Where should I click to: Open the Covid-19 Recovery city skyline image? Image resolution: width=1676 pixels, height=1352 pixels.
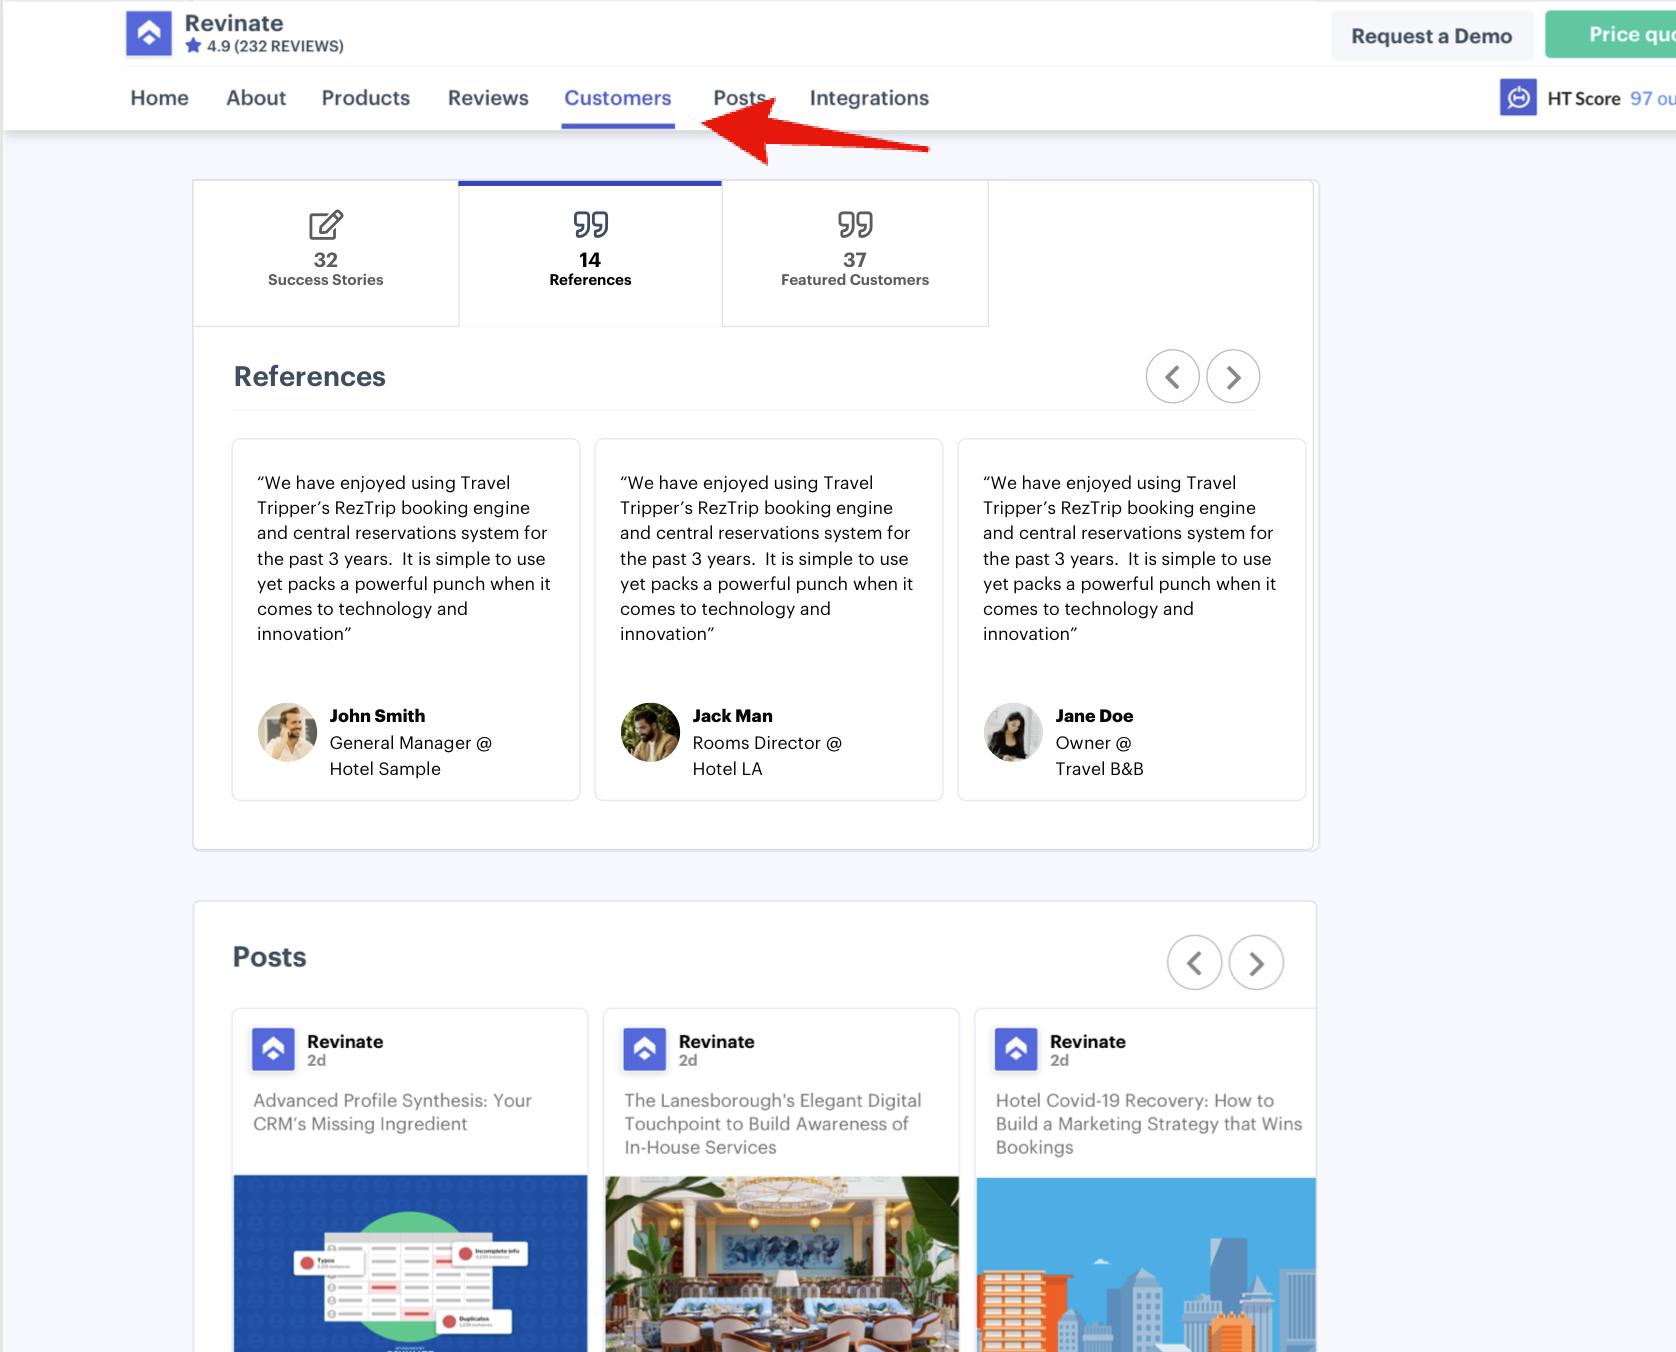coord(1146,1264)
